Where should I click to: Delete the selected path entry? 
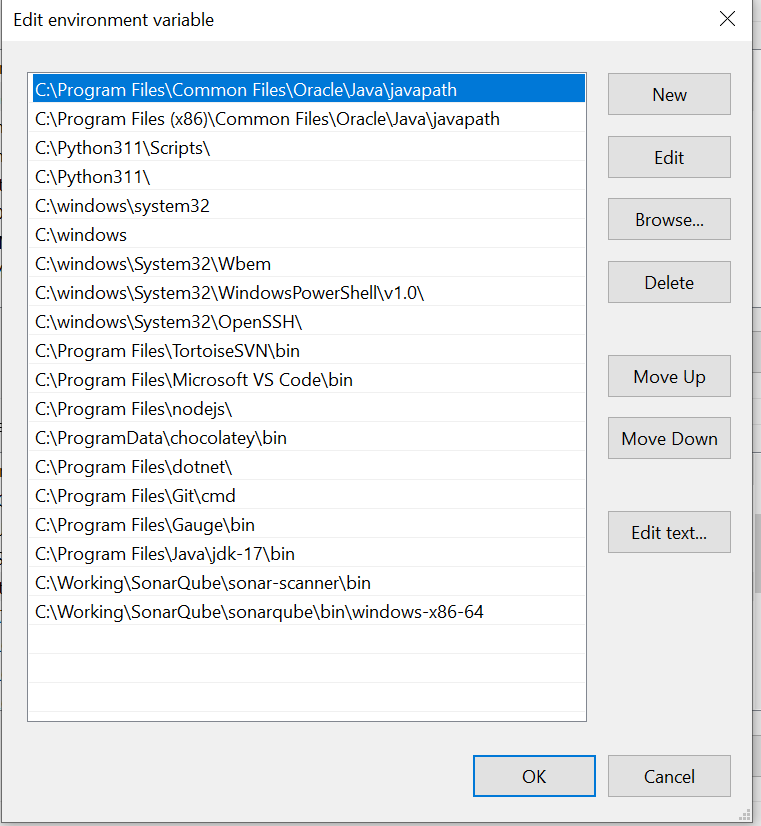(669, 282)
